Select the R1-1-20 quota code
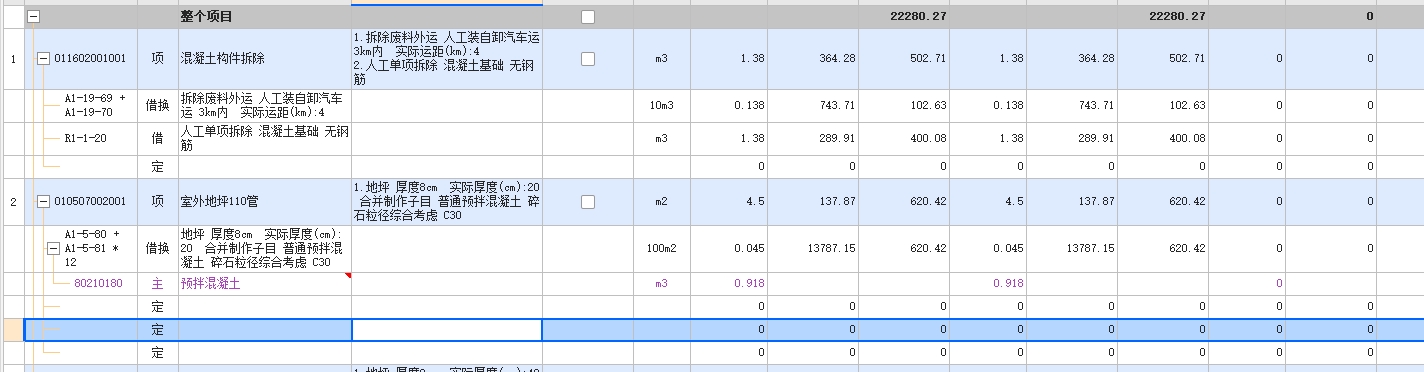 tap(85, 139)
